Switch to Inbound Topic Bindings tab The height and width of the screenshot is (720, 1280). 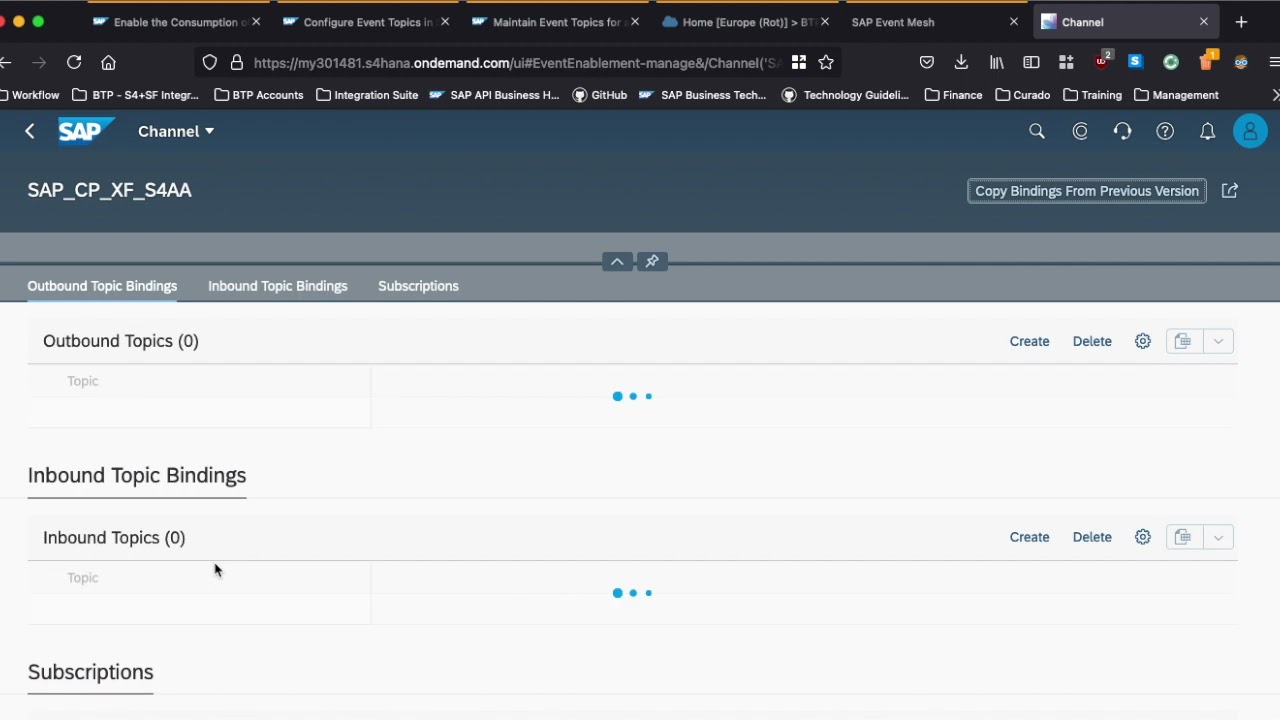click(x=278, y=286)
